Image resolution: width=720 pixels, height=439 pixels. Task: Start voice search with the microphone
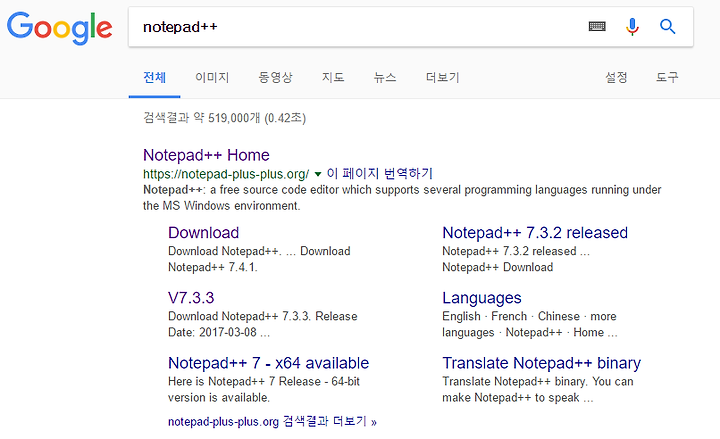pos(632,27)
